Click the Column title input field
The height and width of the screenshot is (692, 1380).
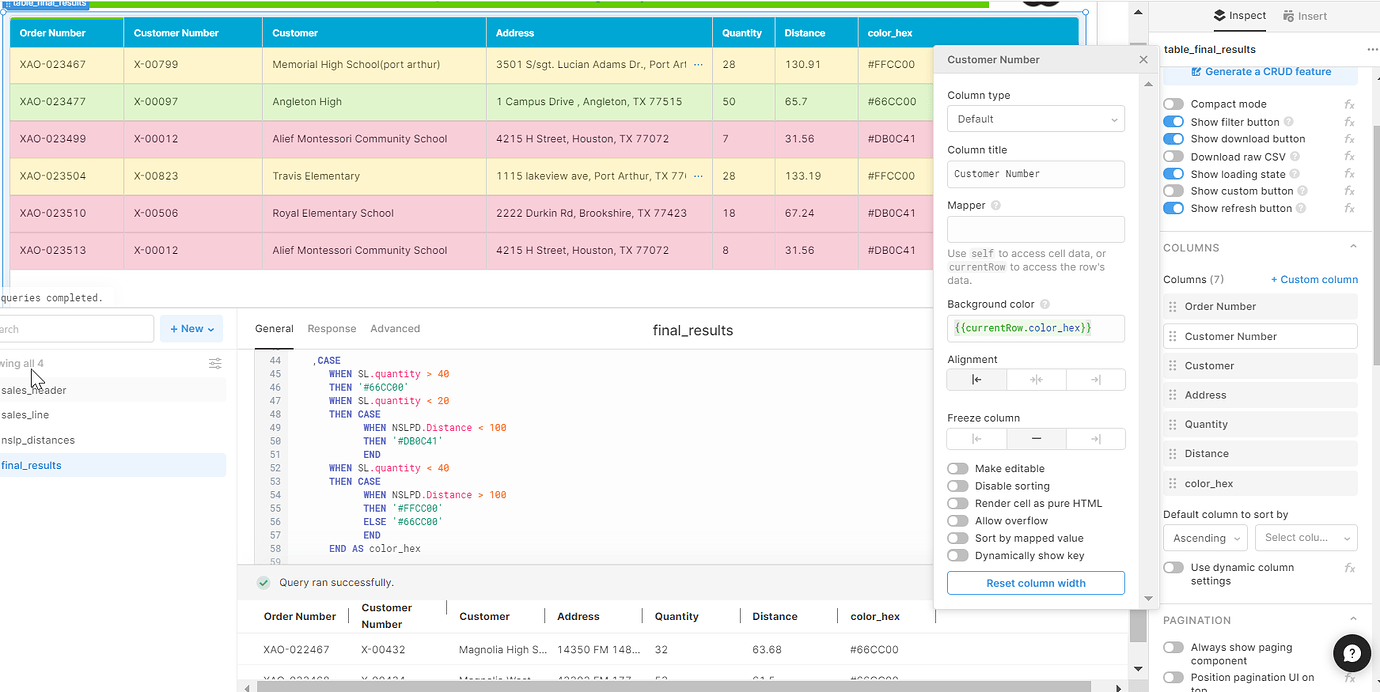click(1035, 174)
